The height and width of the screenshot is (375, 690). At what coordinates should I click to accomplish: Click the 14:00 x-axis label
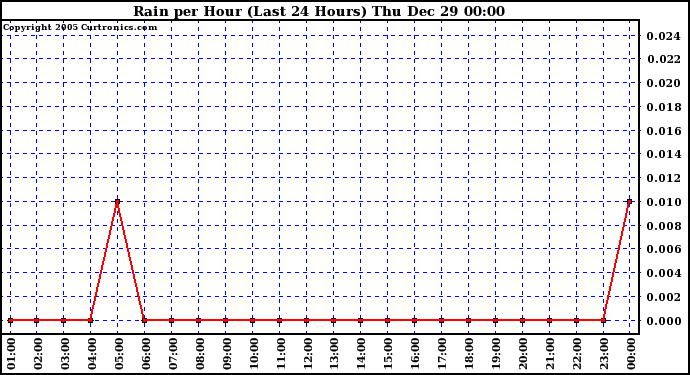361,354
